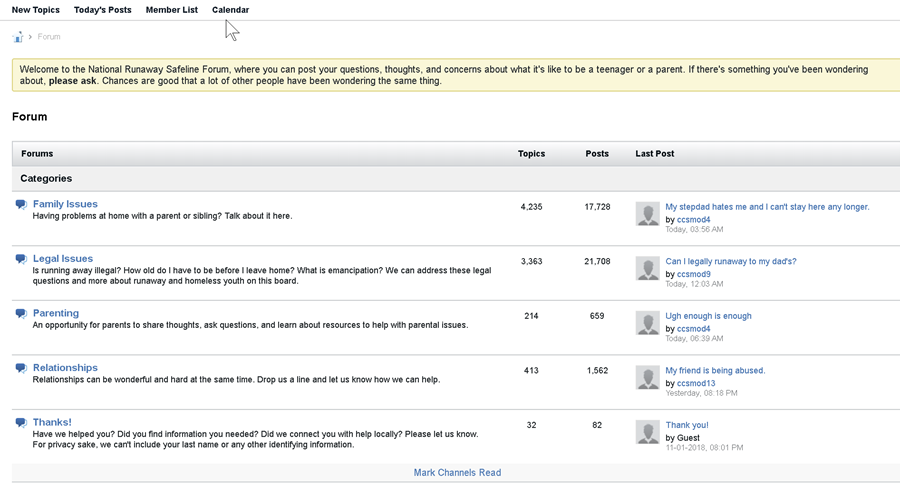This screenshot has height=483, width=900.
Task: Open "My friend is being abused." thread
Action: [715, 371]
